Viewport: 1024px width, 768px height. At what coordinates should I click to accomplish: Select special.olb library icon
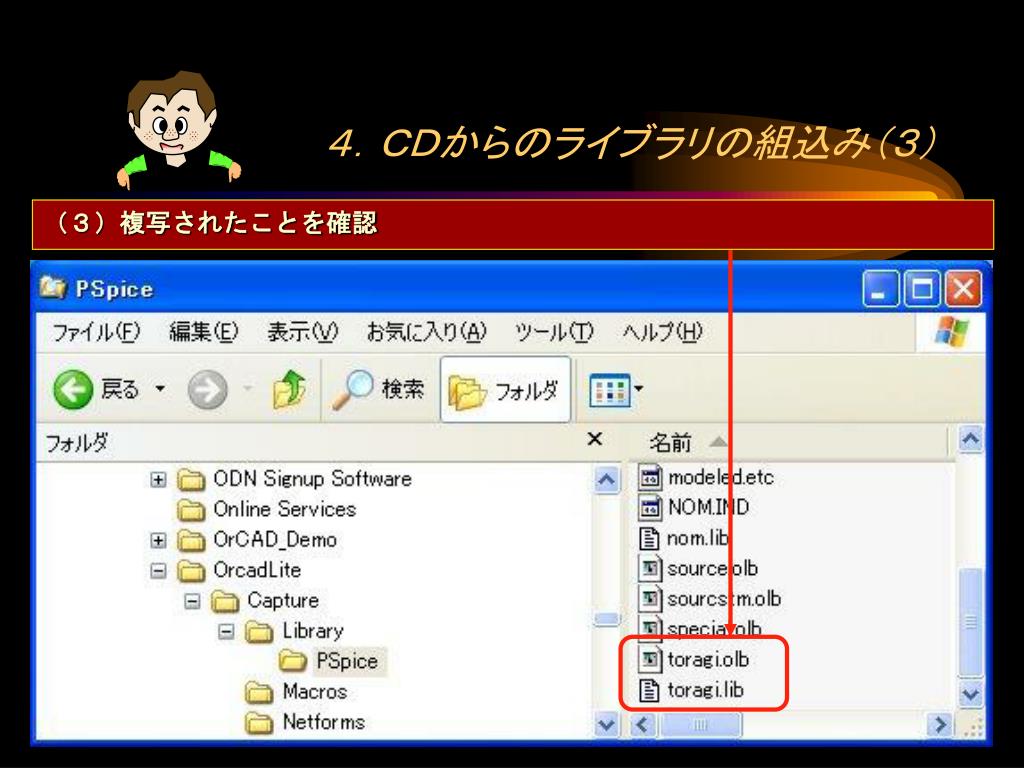649,627
